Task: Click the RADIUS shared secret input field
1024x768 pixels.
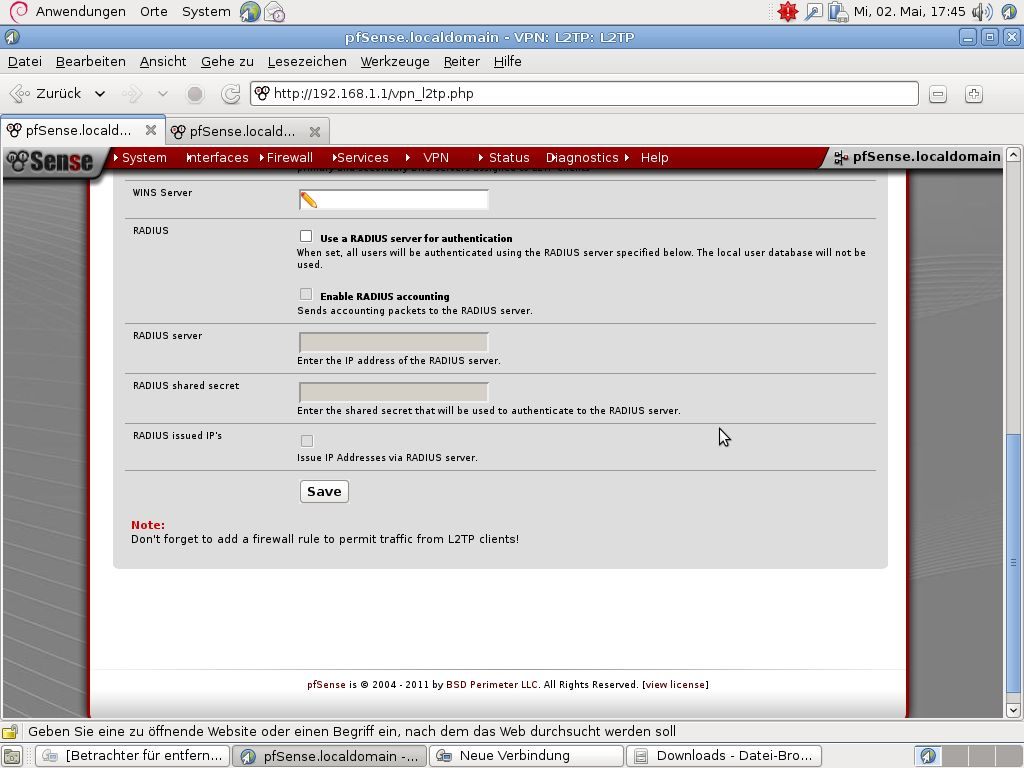Action: (394, 392)
